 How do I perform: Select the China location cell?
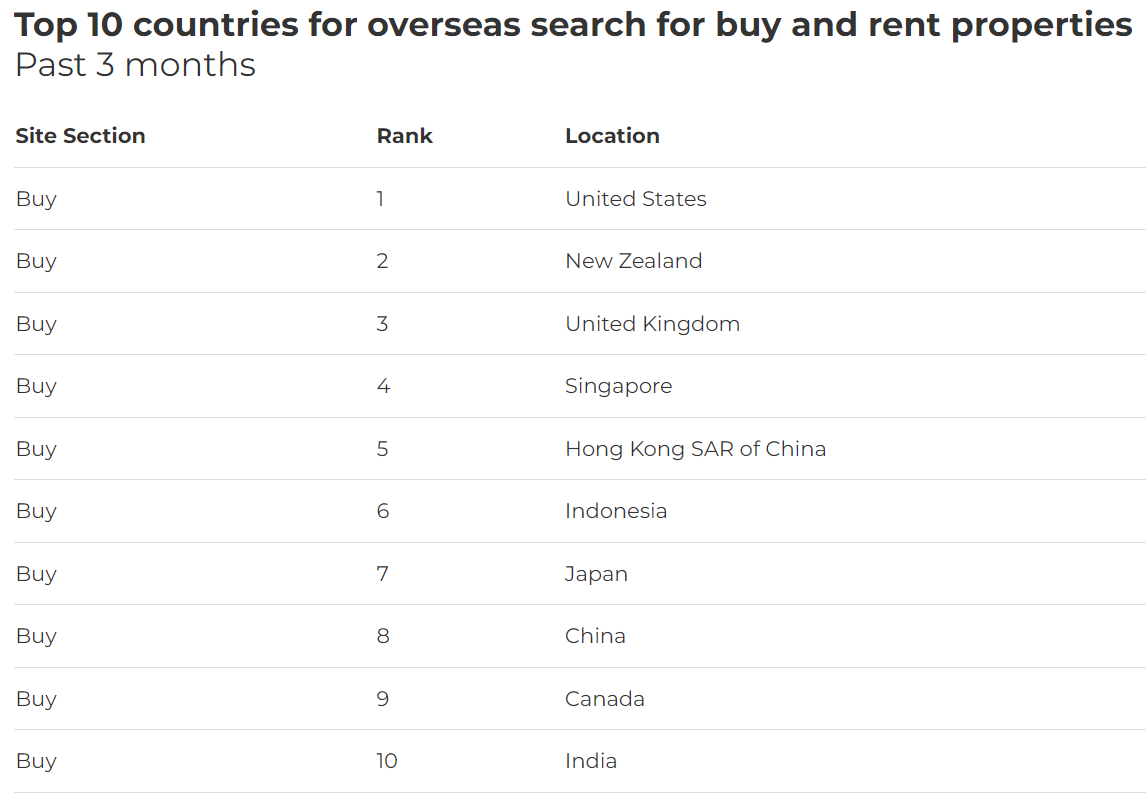[x=595, y=636]
